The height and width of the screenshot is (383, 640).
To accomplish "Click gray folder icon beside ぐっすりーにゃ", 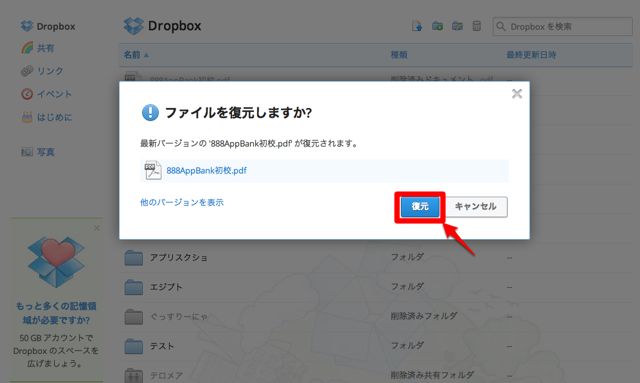I will (x=133, y=316).
